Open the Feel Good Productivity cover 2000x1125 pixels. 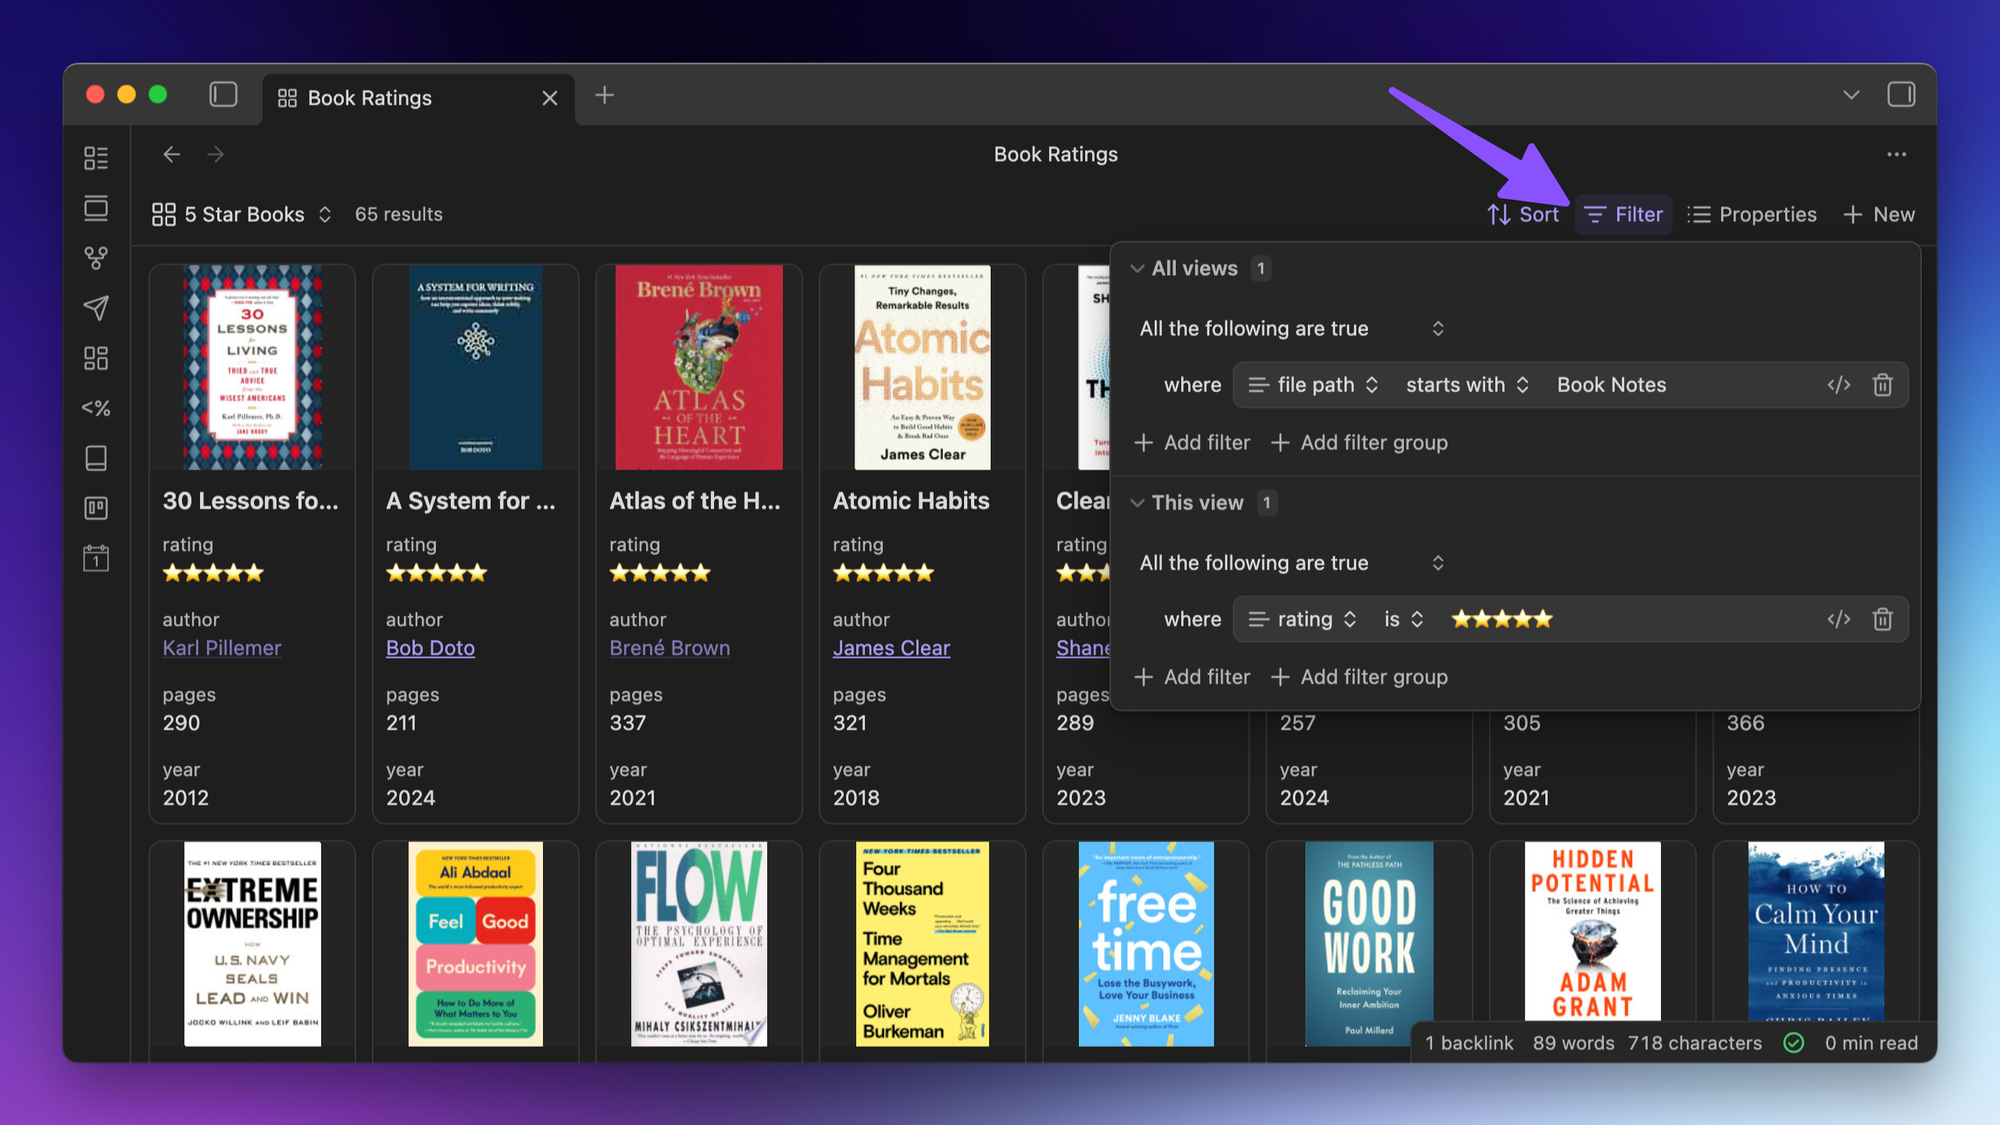point(475,944)
